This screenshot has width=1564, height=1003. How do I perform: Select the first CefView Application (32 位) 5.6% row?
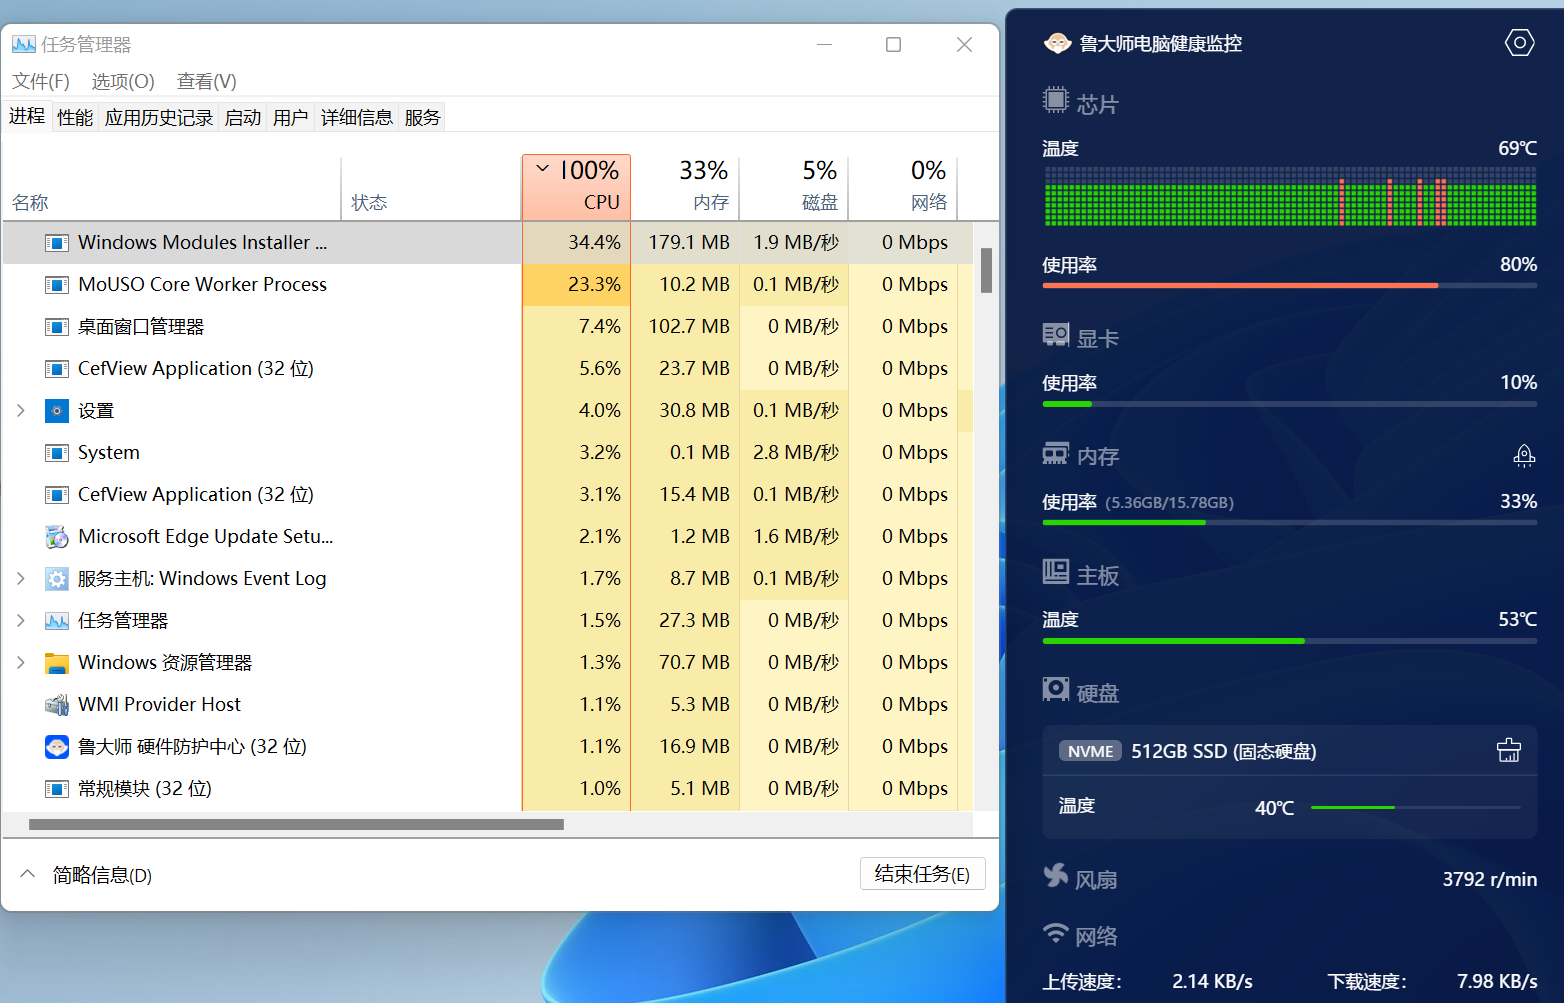[x=488, y=368]
